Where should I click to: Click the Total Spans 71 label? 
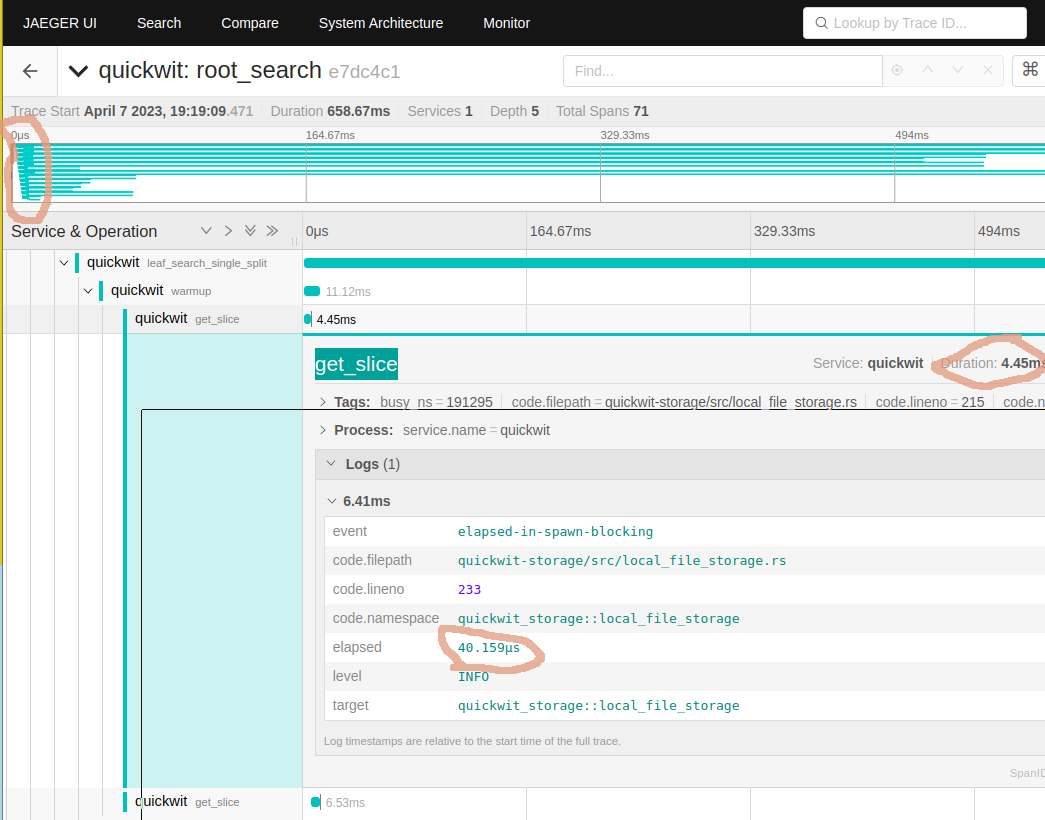[602, 111]
